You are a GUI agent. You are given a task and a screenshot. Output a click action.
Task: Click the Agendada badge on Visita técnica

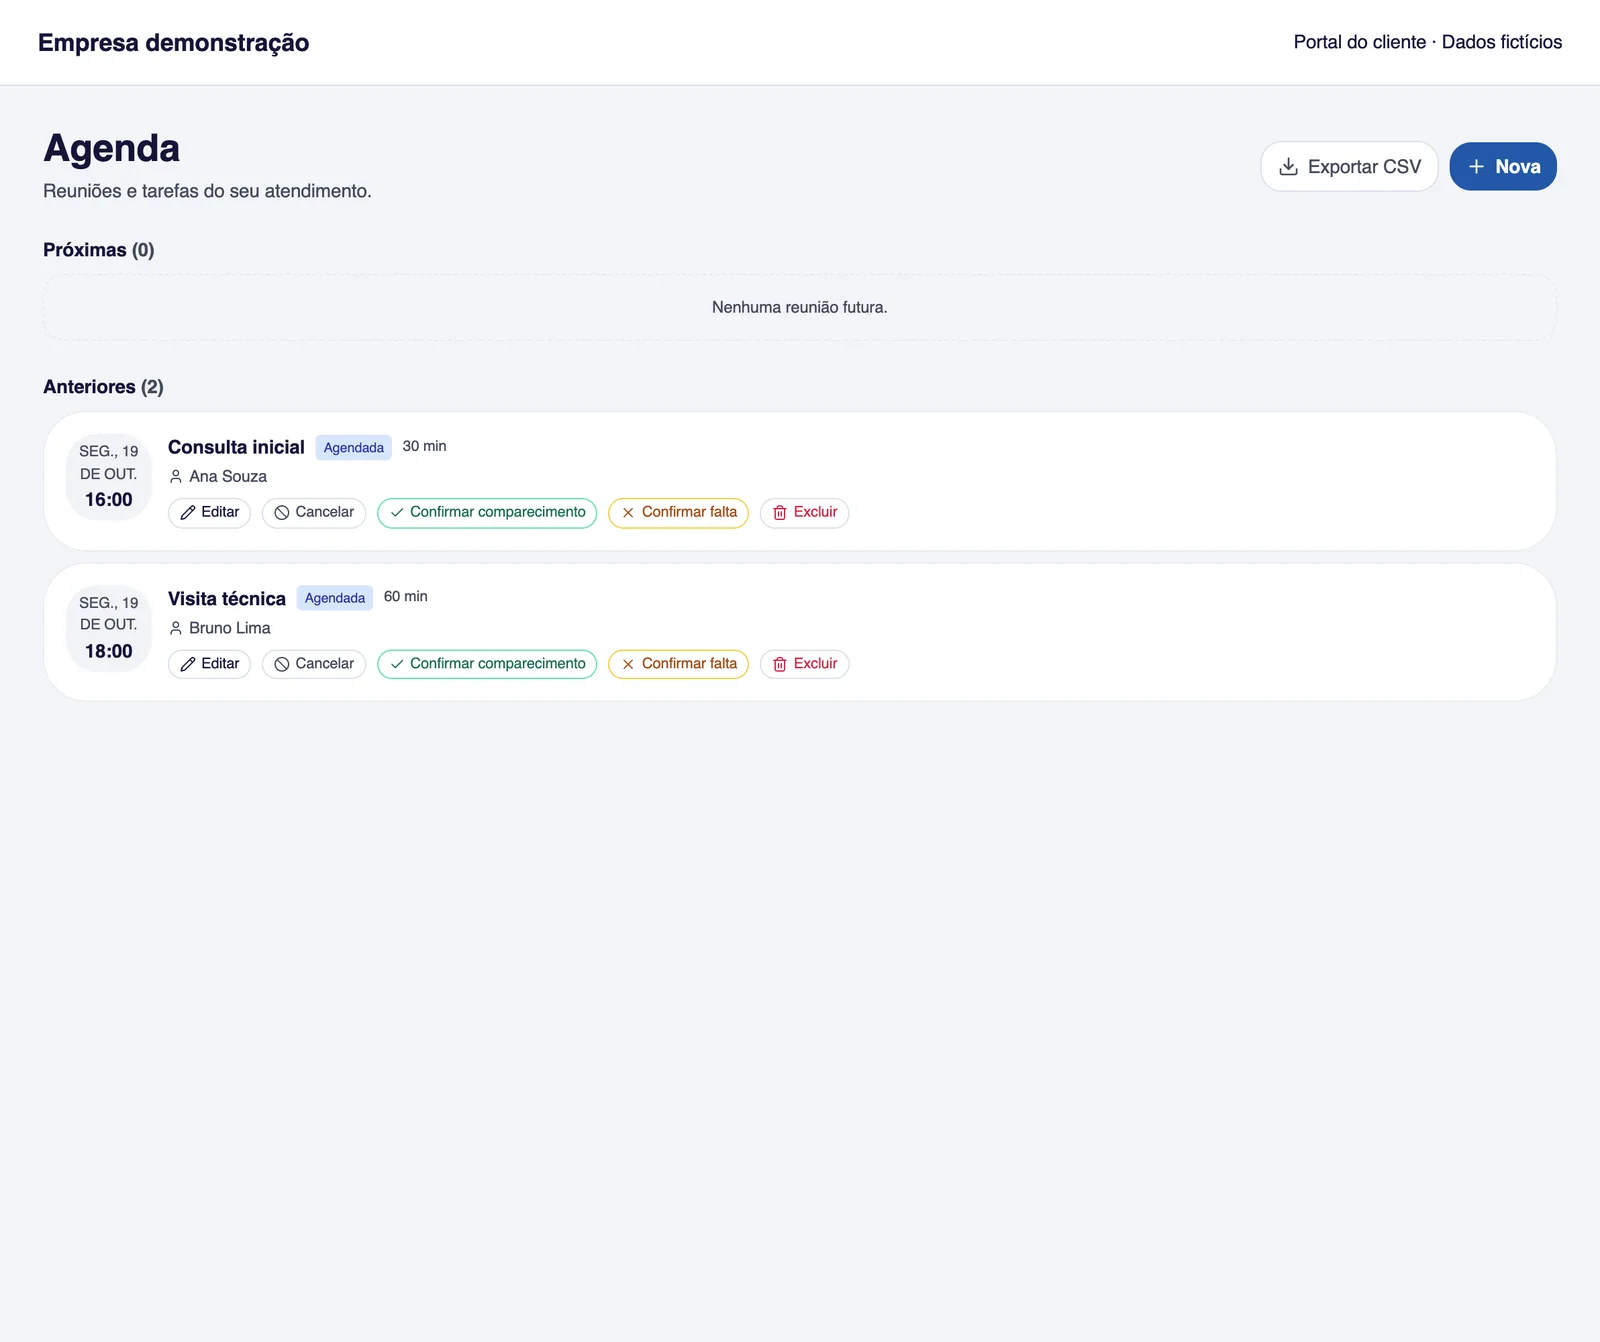pos(335,598)
